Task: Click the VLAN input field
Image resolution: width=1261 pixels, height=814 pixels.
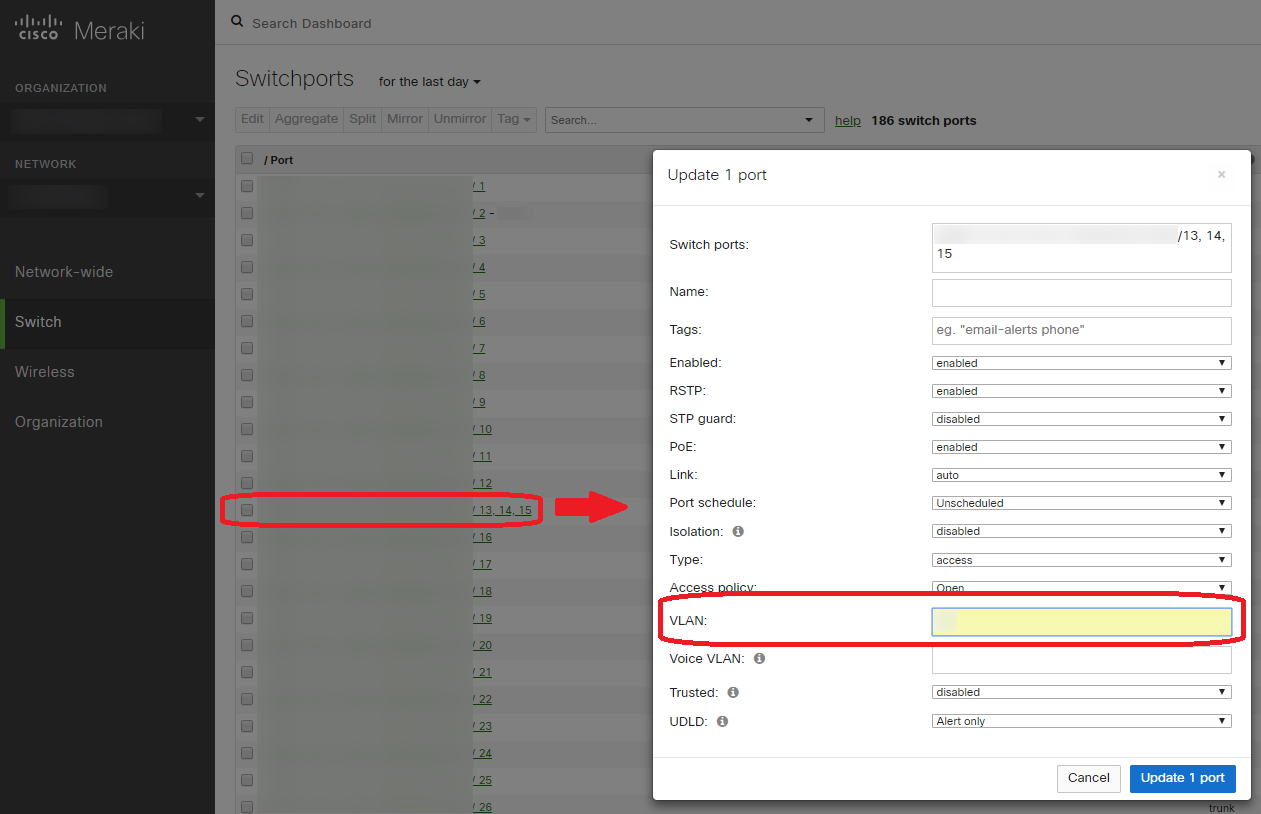Action: pyautogui.click(x=1081, y=622)
